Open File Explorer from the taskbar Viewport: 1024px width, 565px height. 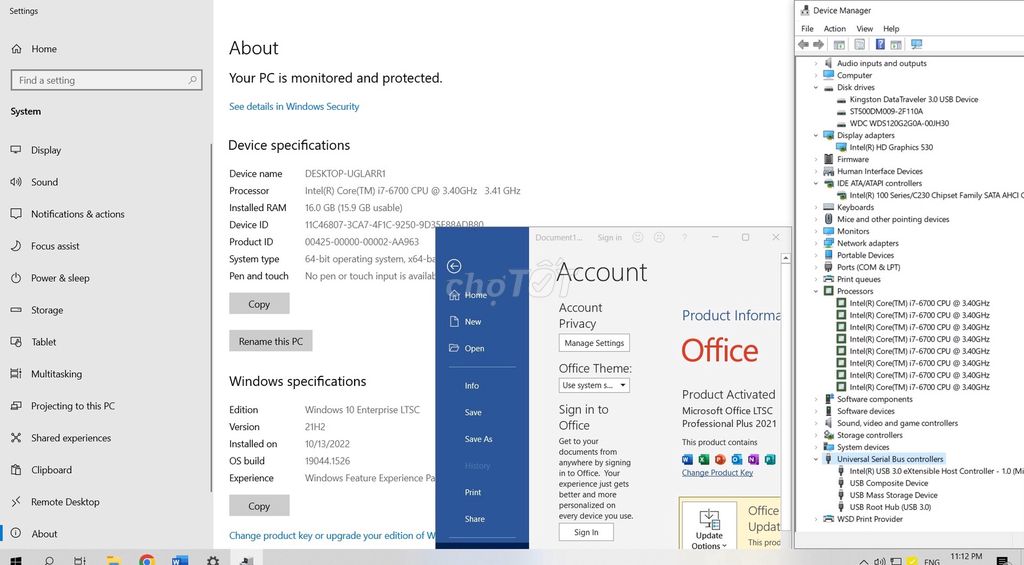tap(114, 560)
